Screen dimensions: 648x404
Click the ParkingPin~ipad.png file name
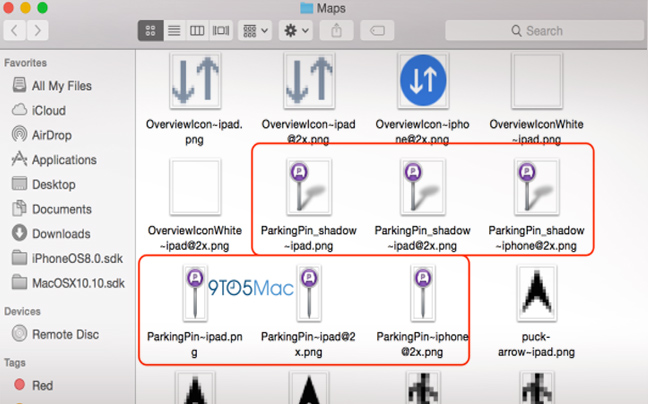[x=195, y=344]
